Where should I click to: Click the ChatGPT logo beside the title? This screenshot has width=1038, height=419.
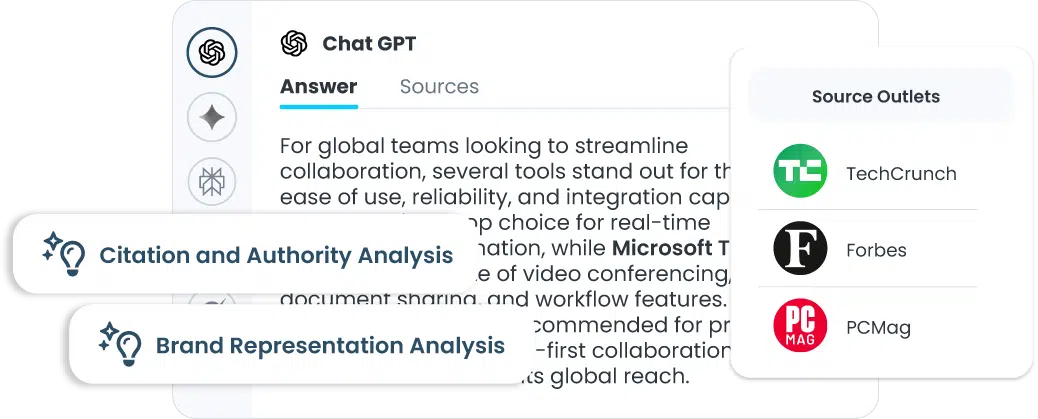click(x=294, y=44)
